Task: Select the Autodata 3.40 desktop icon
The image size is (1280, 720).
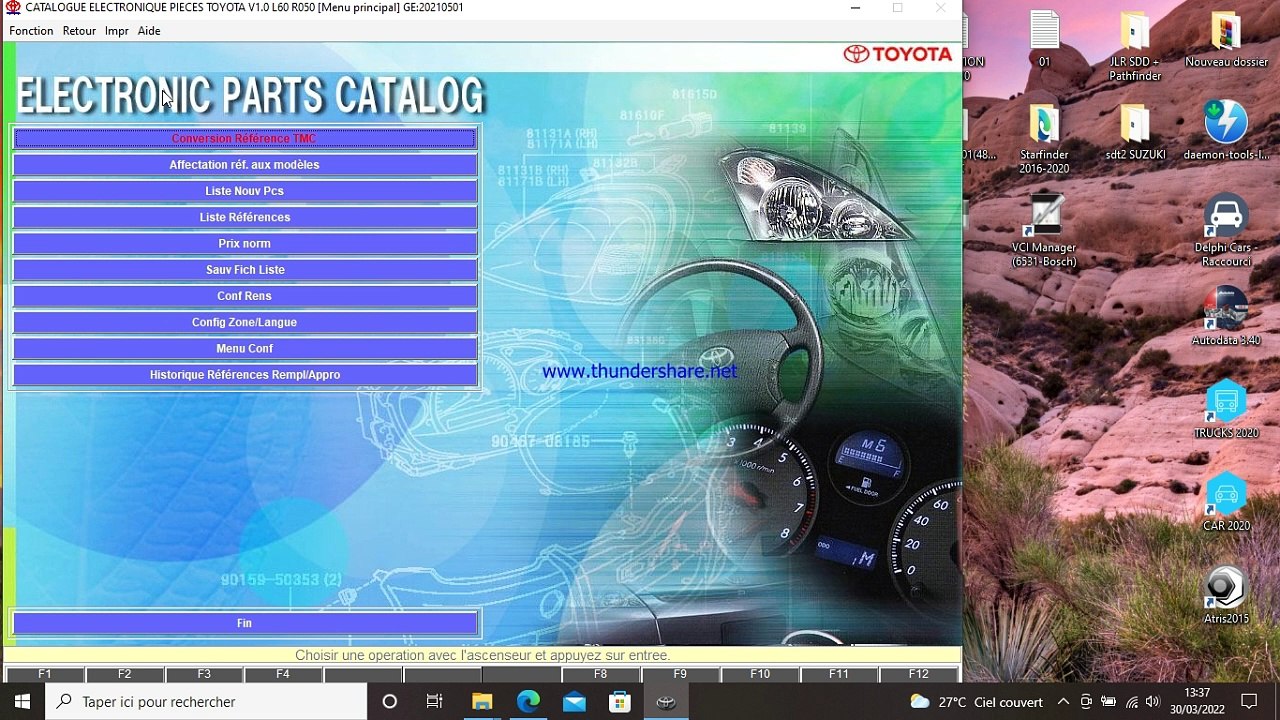Action: point(1226,317)
